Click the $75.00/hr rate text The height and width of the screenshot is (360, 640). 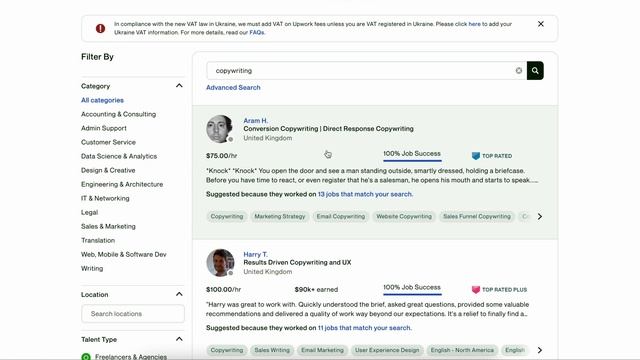coord(222,156)
